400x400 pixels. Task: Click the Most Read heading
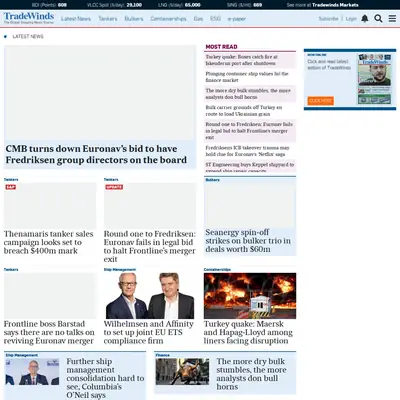221,47
